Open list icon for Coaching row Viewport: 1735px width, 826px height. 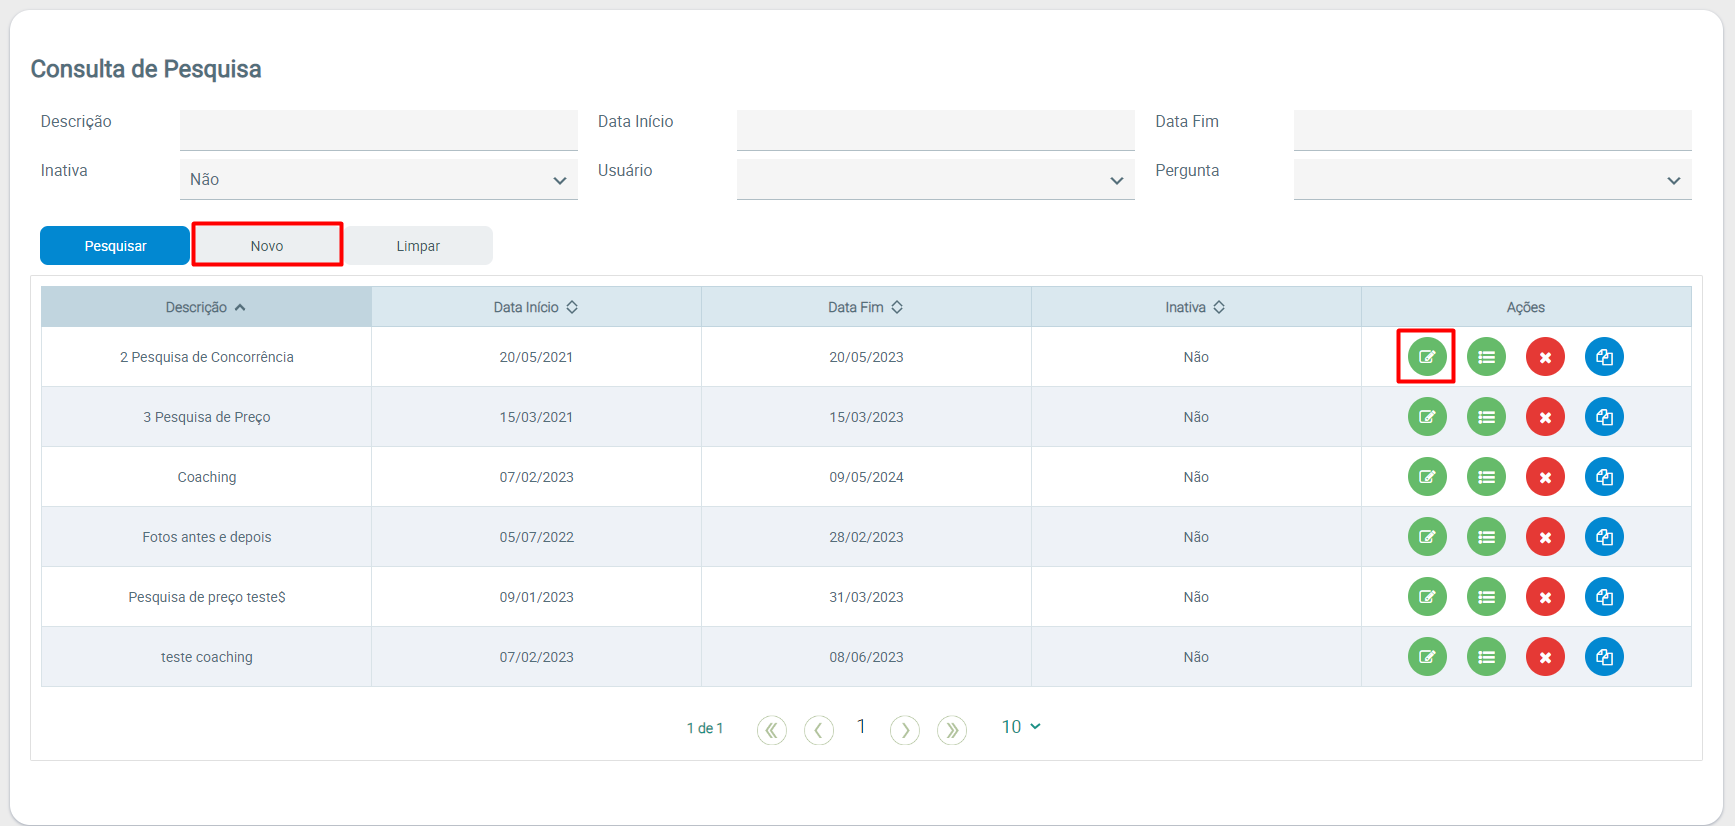coord(1486,477)
